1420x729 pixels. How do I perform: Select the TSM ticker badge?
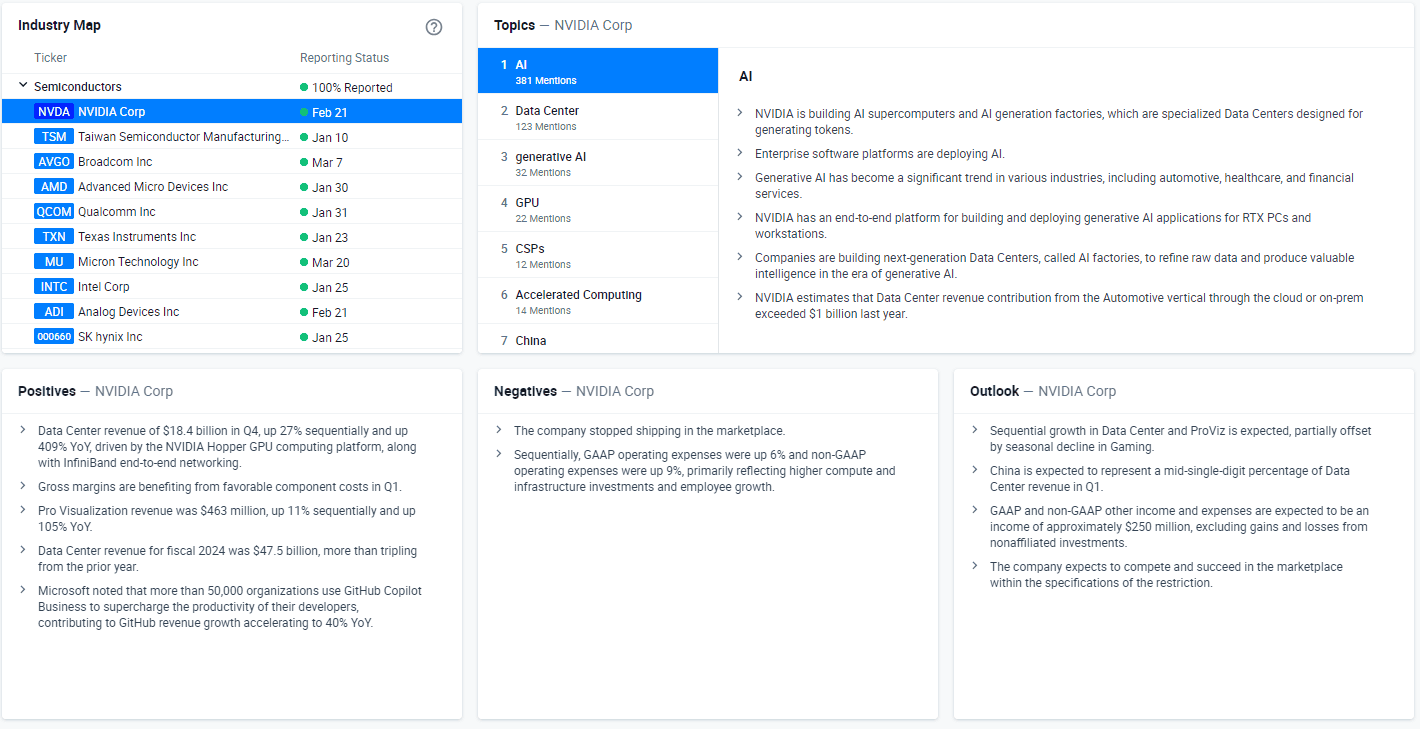[53, 137]
